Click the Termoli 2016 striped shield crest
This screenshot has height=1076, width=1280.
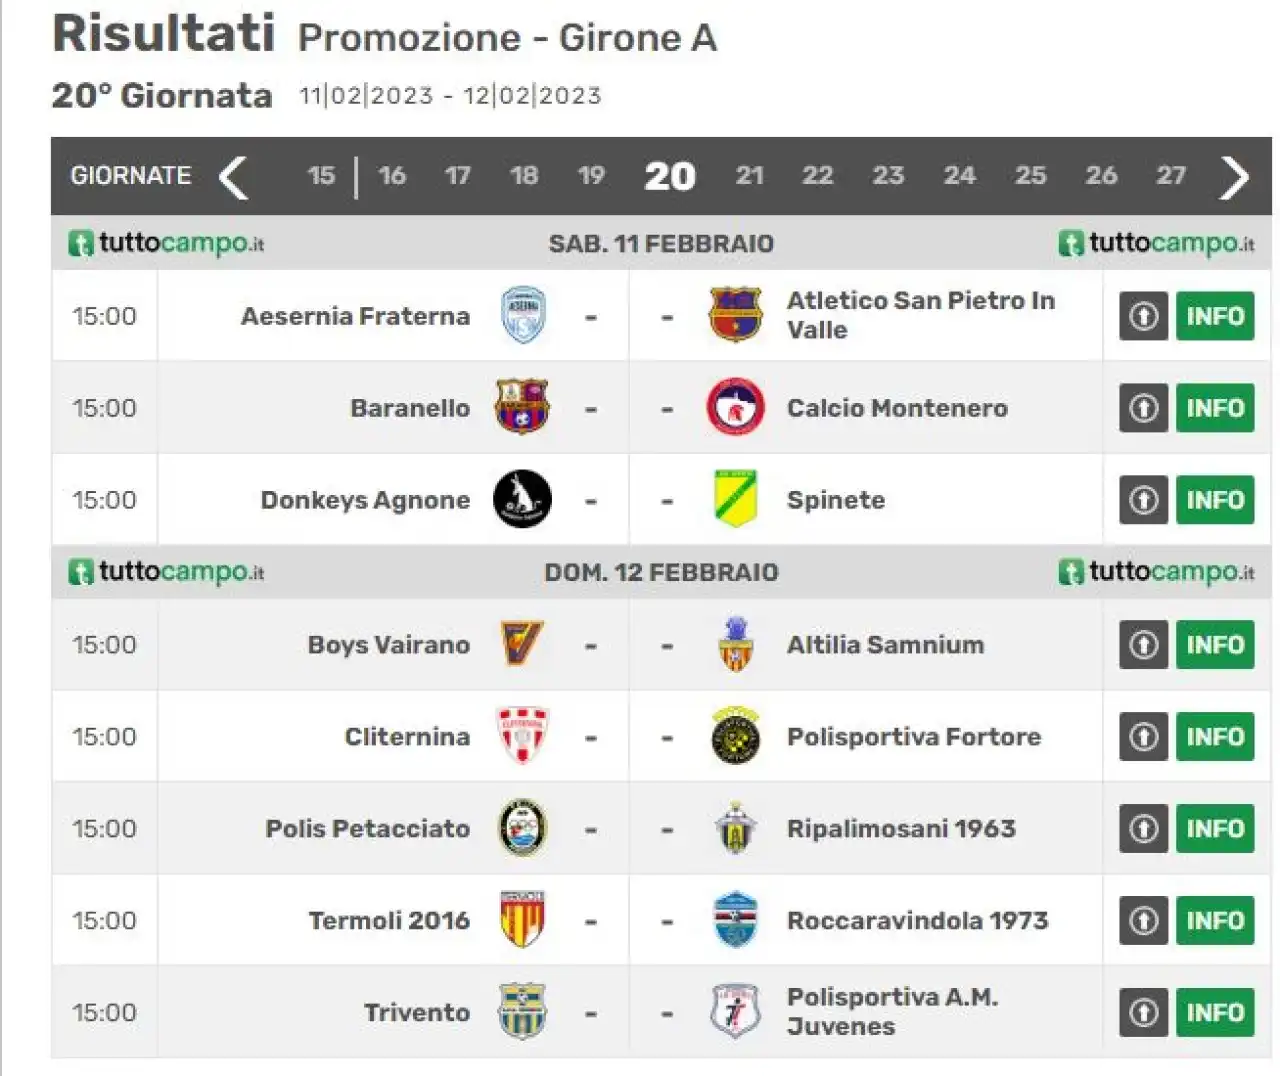(522, 920)
